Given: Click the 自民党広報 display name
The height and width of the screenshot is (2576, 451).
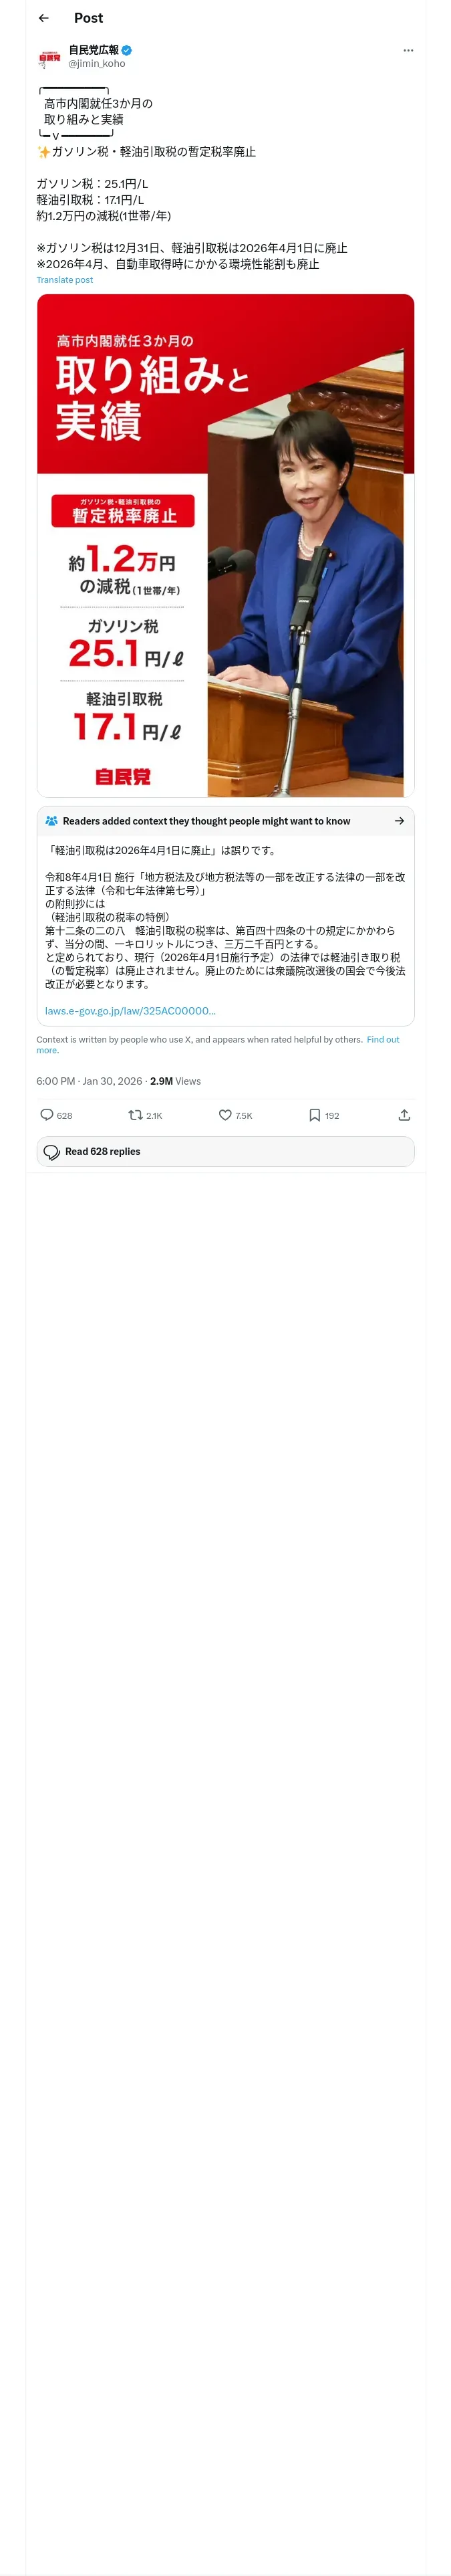Looking at the screenshot, I should tap(94, 50).
